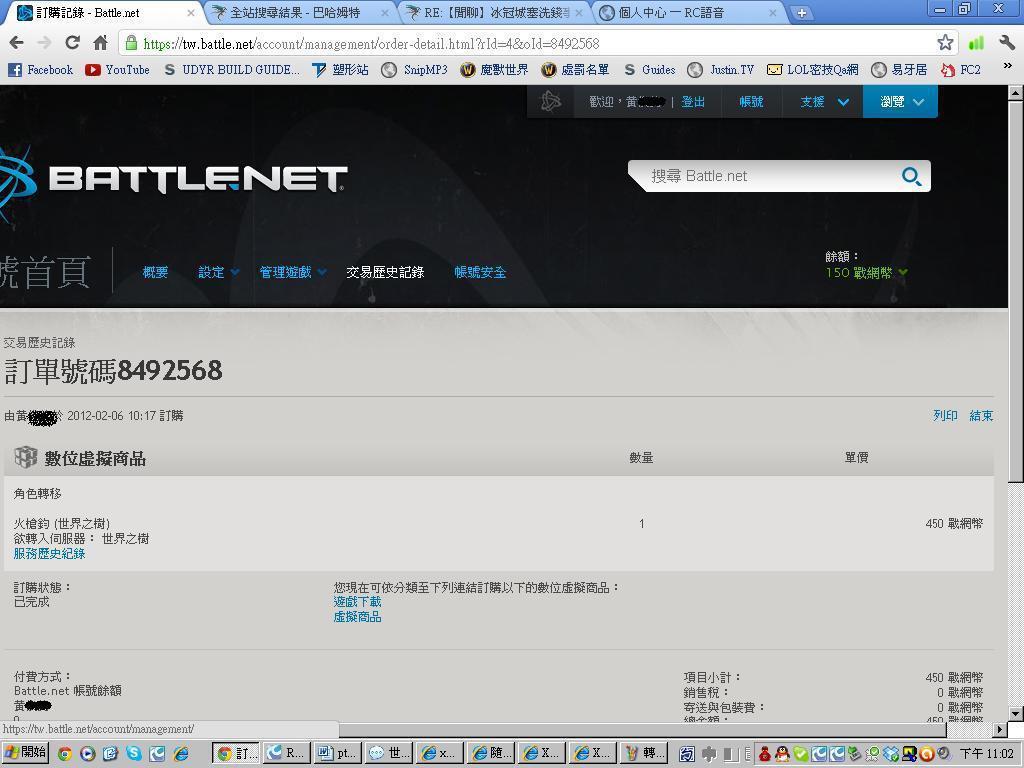Open the LOL密技Qa網 bookmark
This screenshot has width=1024, height=768.
tap(812, 69)
